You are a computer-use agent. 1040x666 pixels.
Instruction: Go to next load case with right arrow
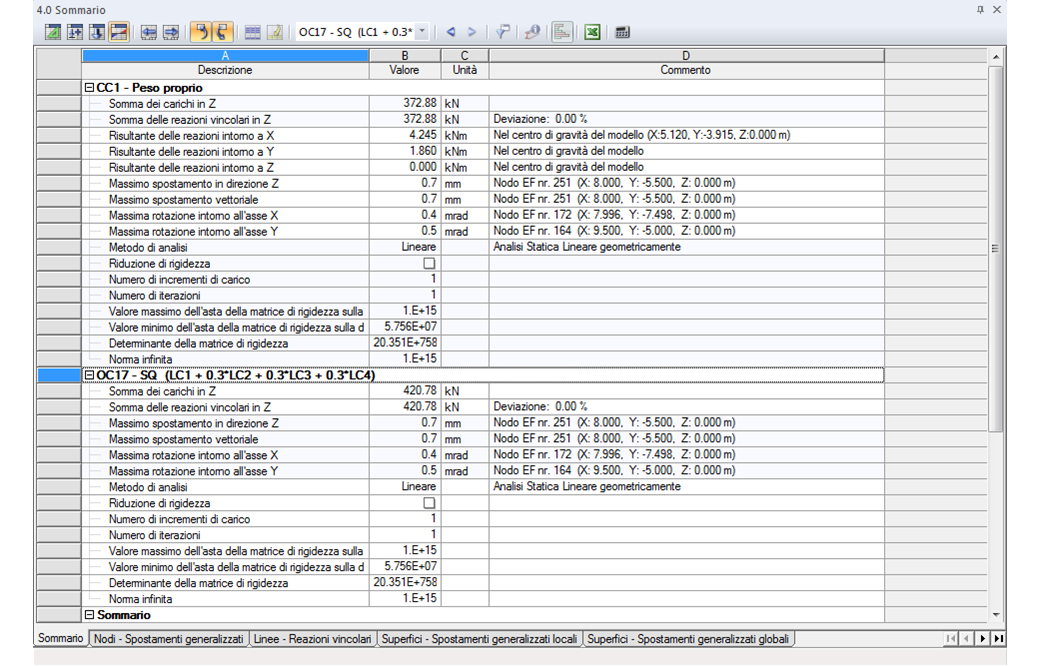pyautogui.click(x=472, y=32)
